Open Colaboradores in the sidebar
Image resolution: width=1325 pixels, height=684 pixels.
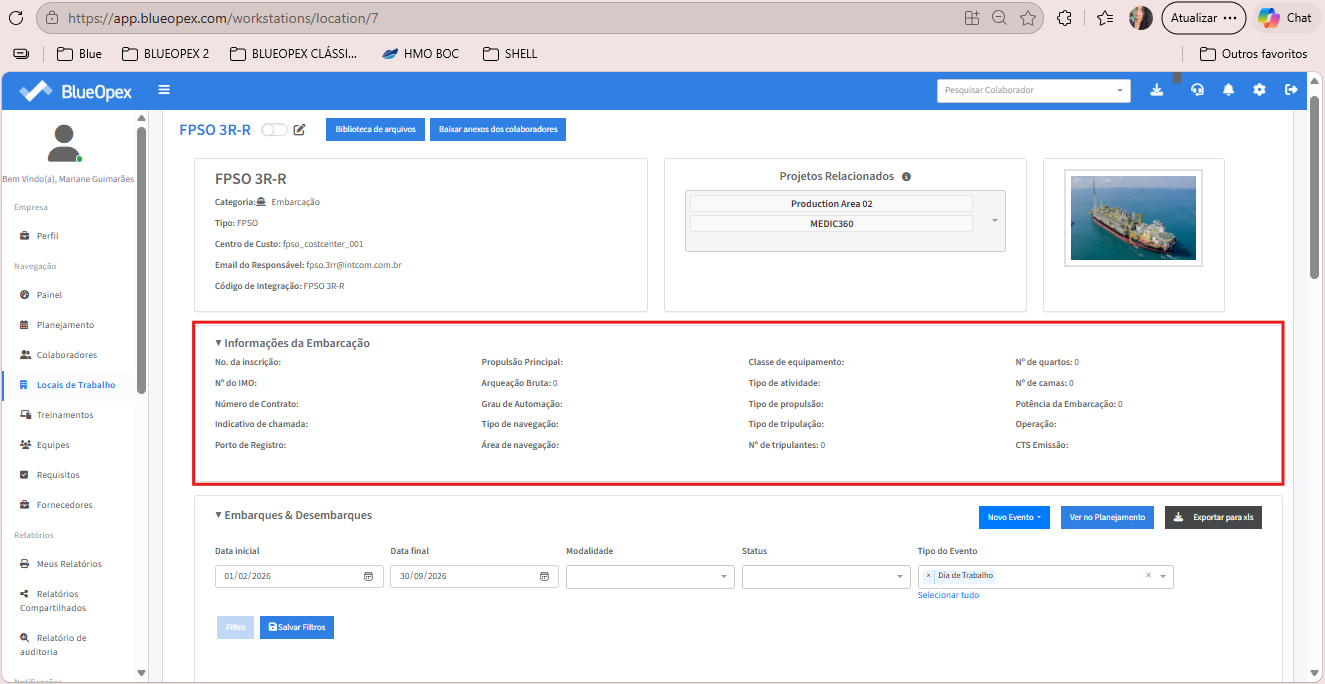coord(66,355)
